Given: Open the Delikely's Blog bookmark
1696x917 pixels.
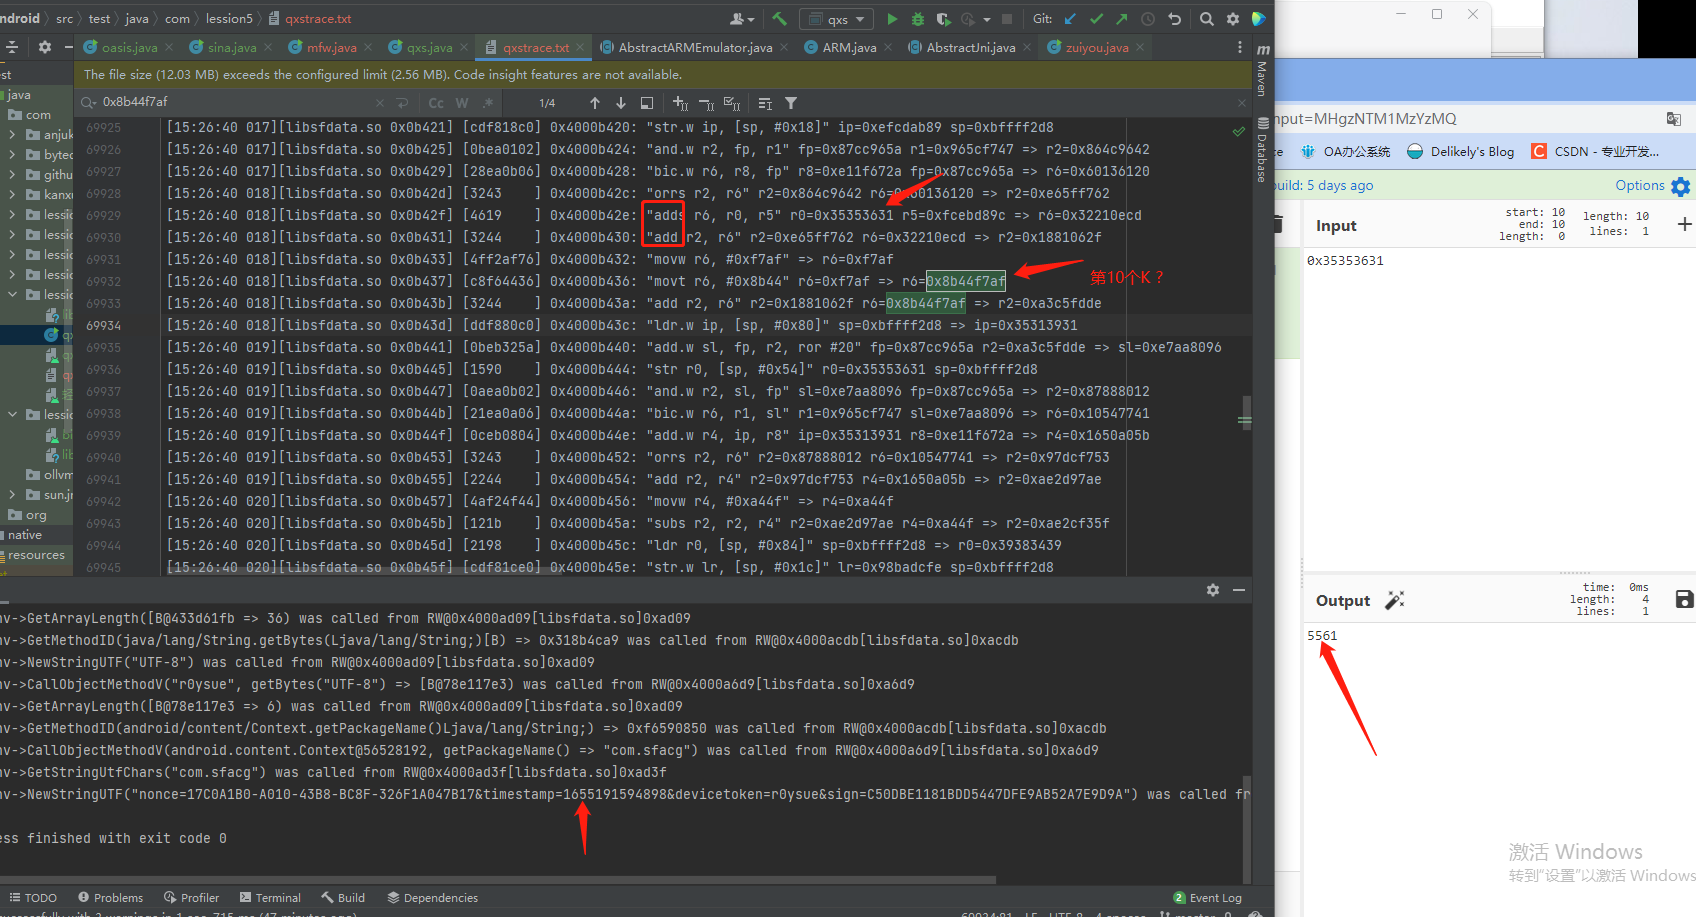Looking at the screenshot, I should (1461, 151).
